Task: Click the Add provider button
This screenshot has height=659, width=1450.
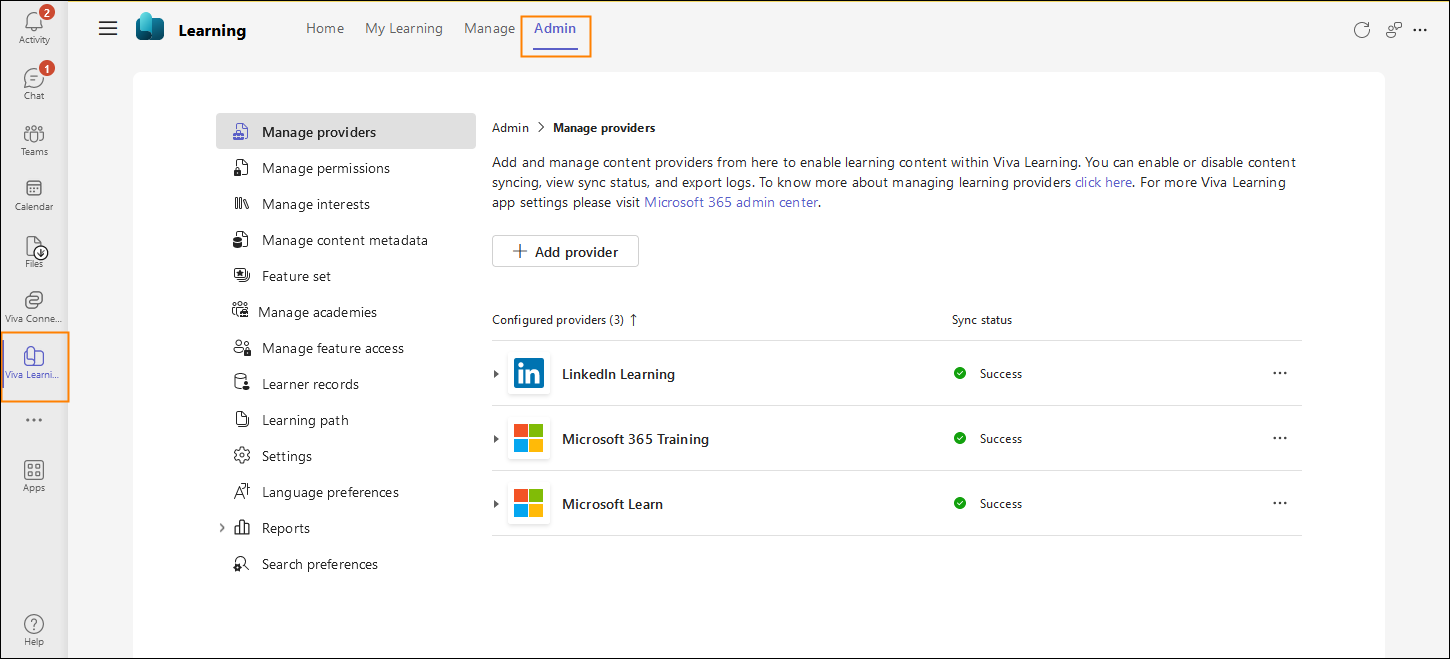Action: (565, 252)
